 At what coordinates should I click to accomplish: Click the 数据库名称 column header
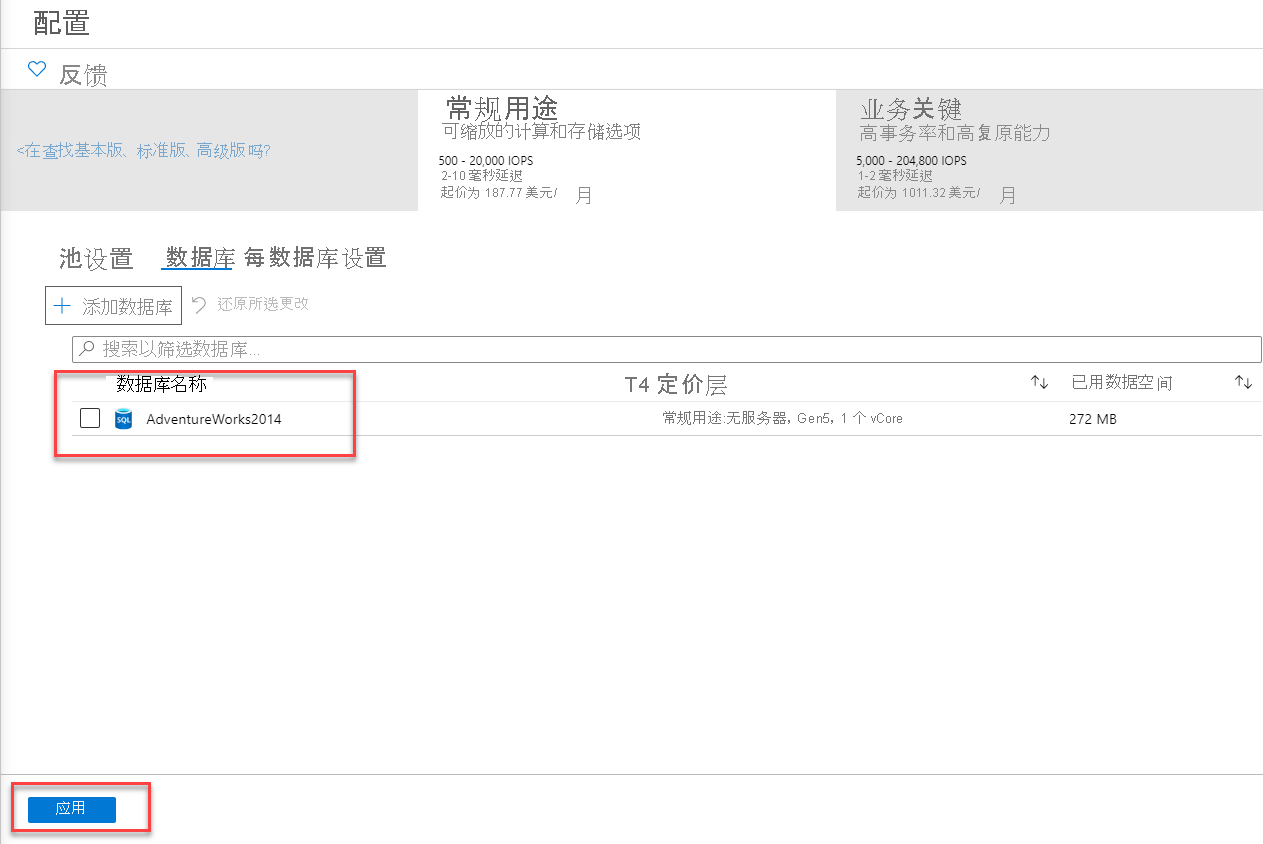tap(160, 384)
